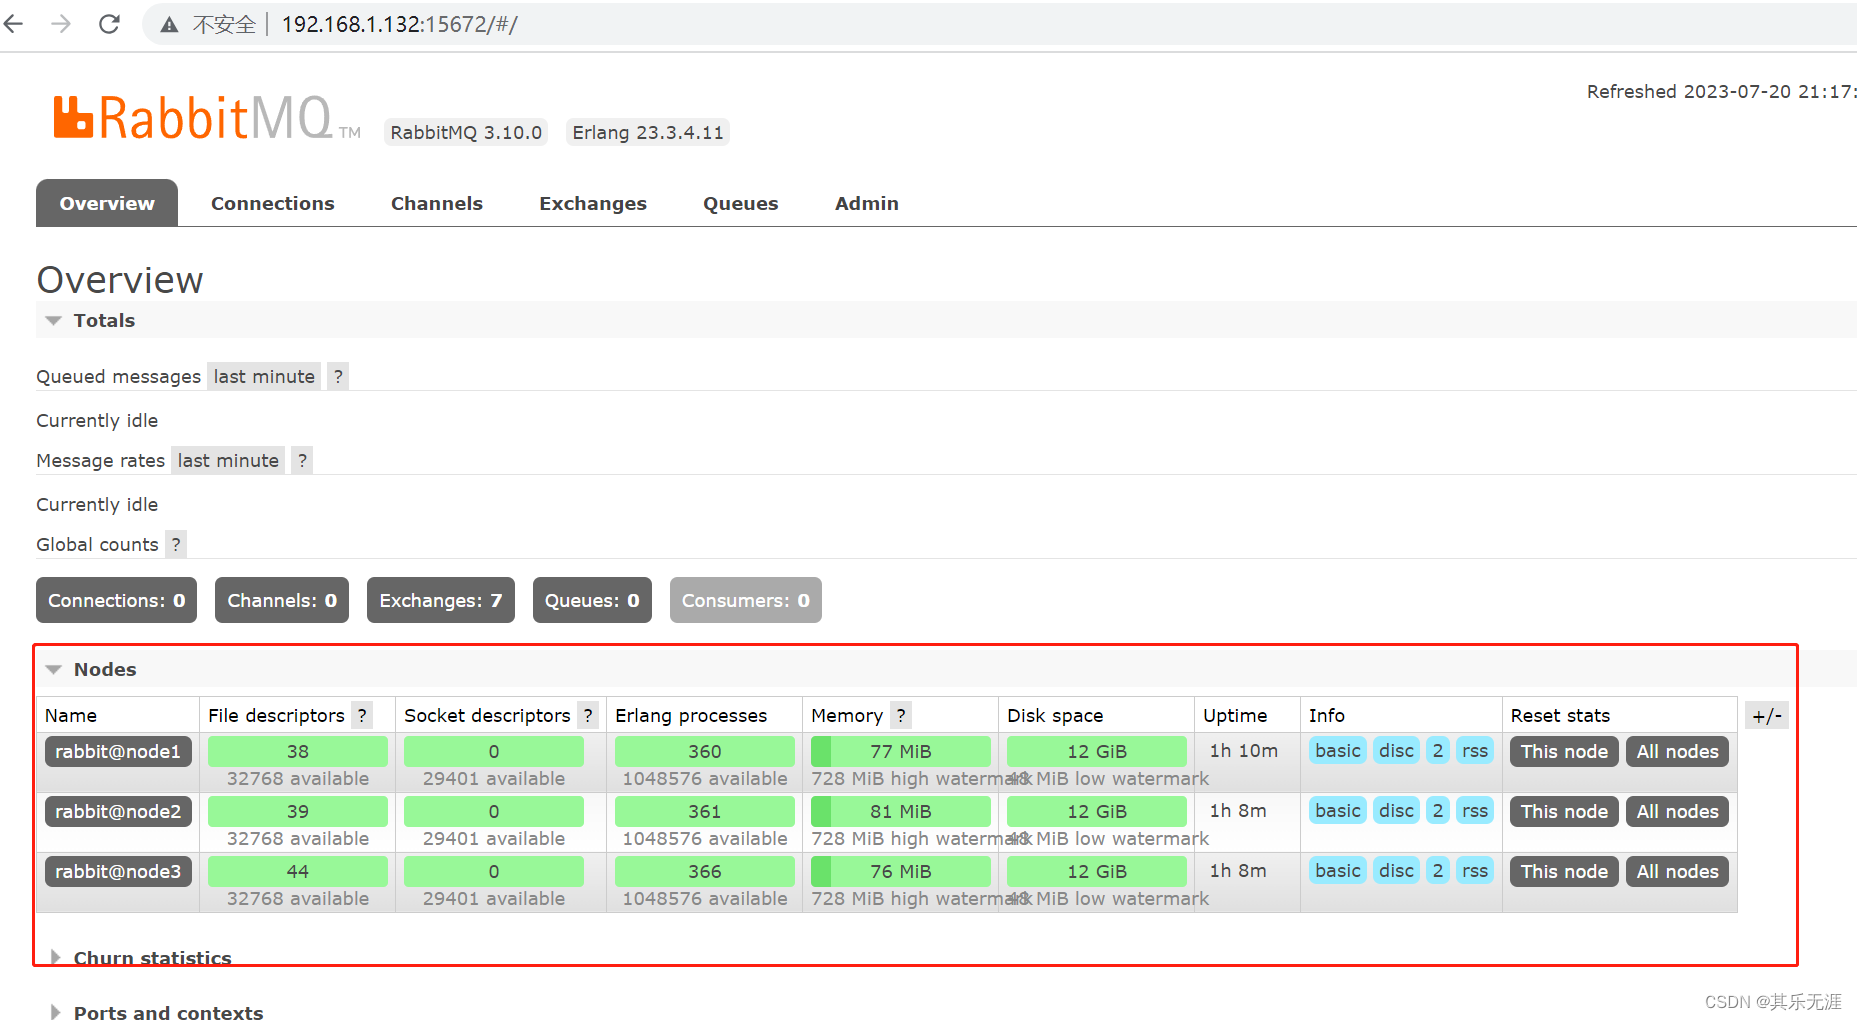
Task: Click the rss tag on rabbit@node3
Action: (1475, 870)
